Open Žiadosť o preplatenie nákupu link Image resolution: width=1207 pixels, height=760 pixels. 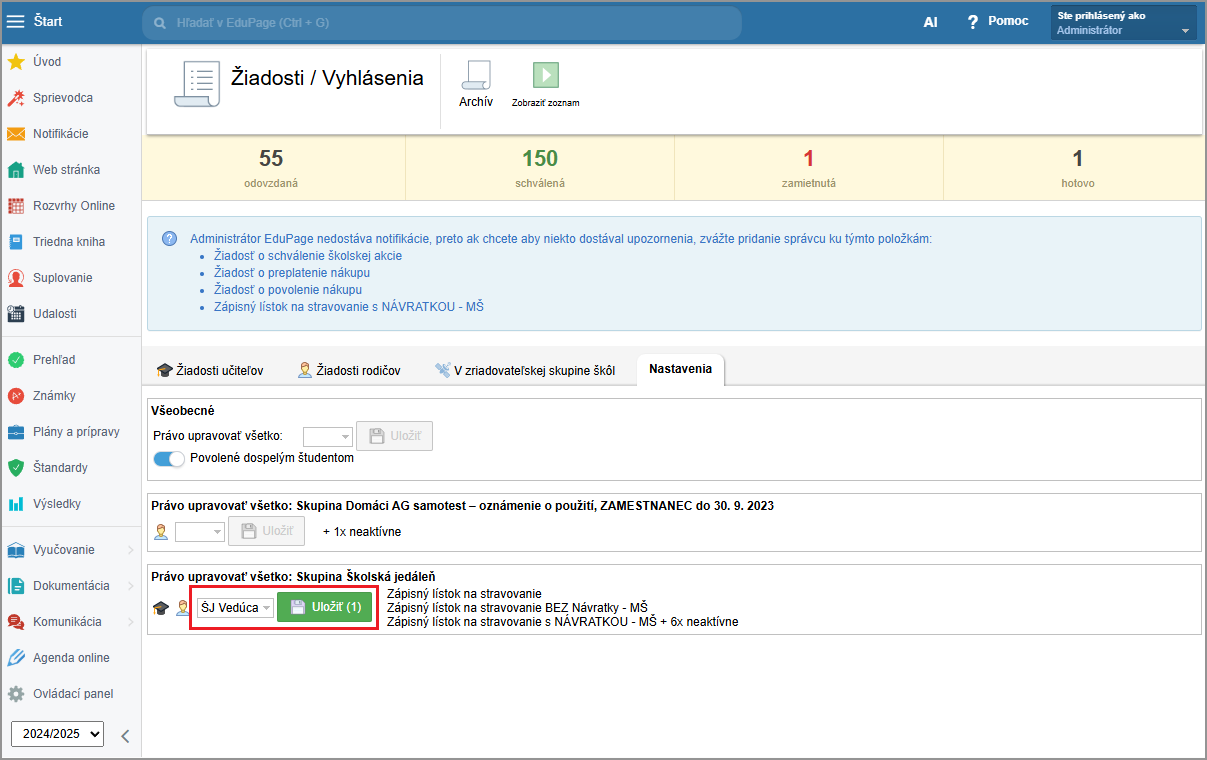292,273
